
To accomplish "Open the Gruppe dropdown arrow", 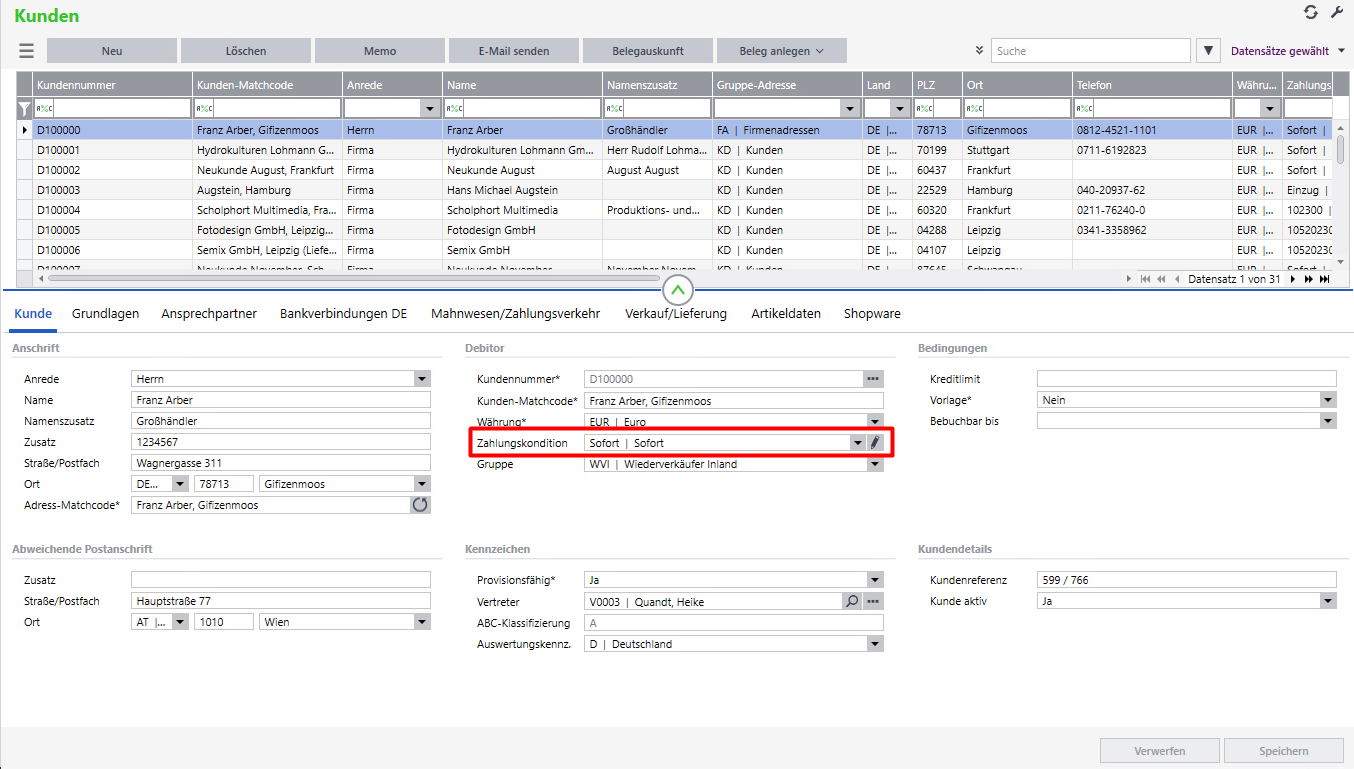I will [x=875, y=464].
